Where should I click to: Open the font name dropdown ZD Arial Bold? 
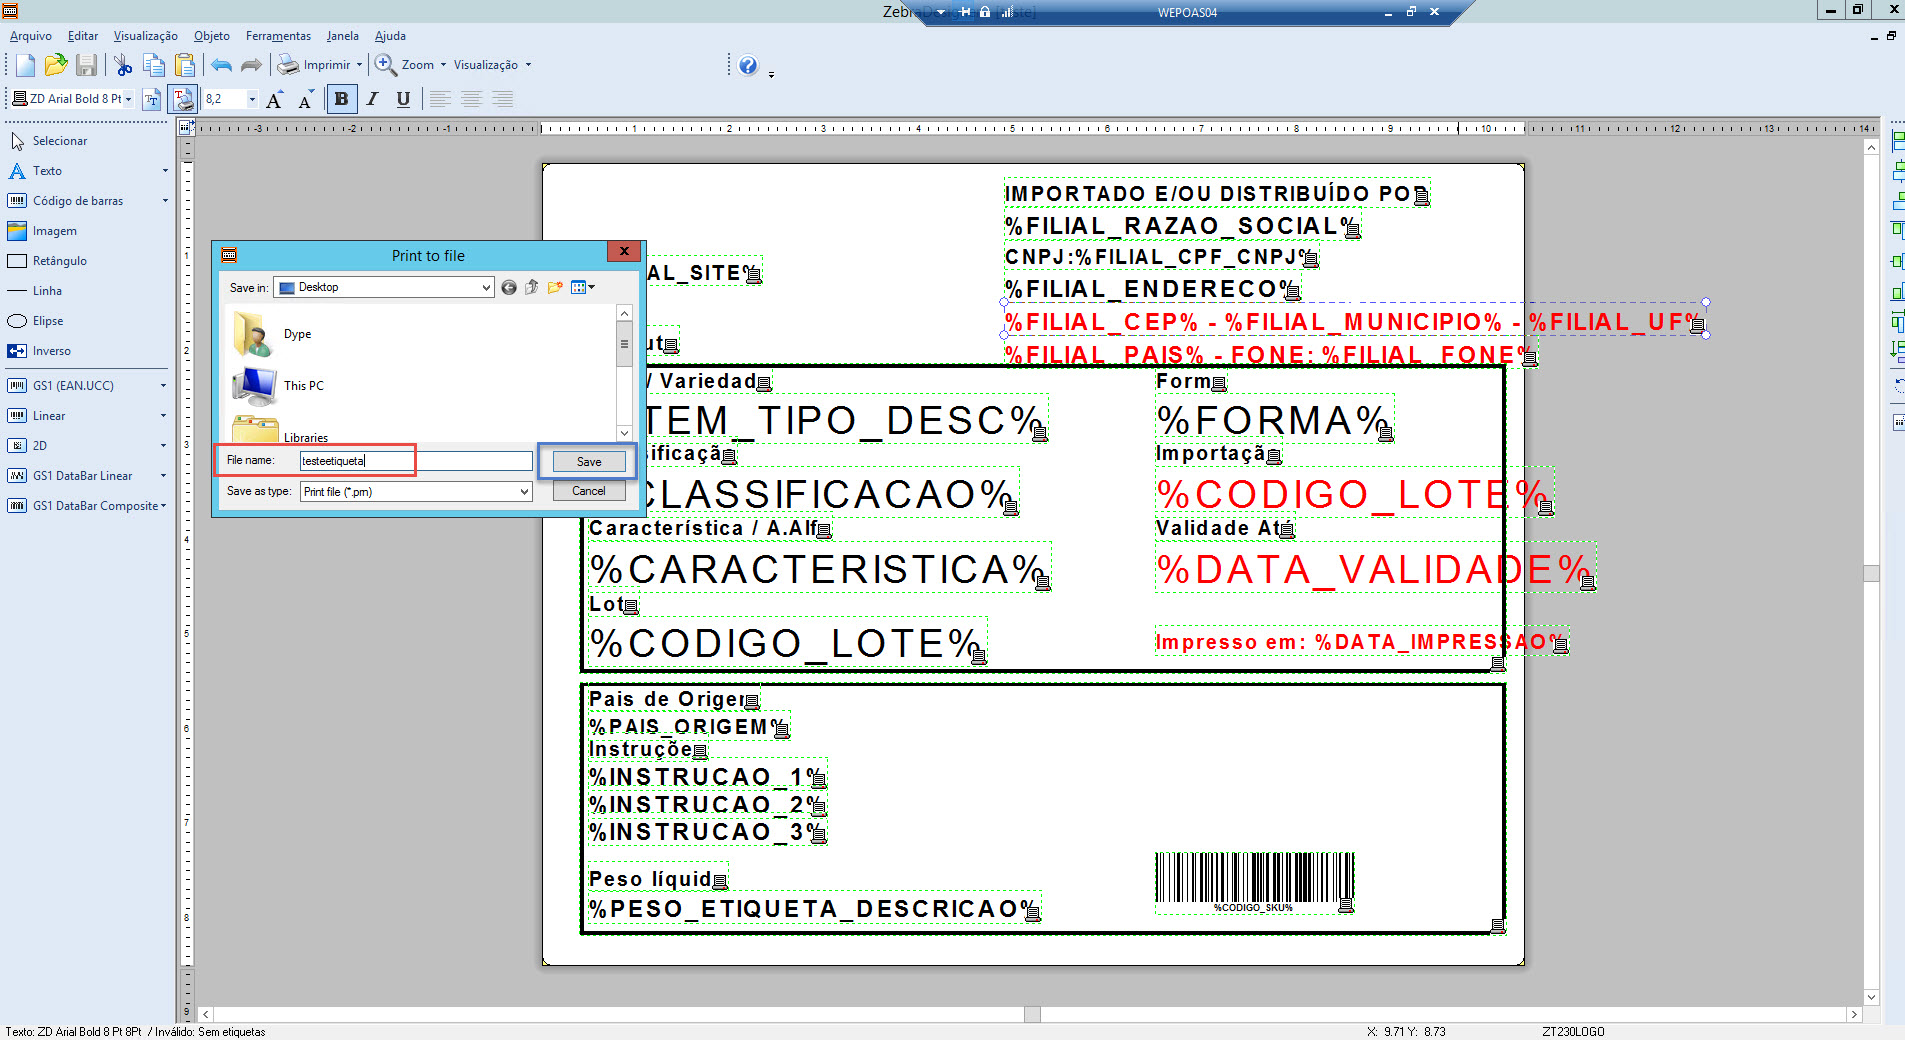pos(128,99)
